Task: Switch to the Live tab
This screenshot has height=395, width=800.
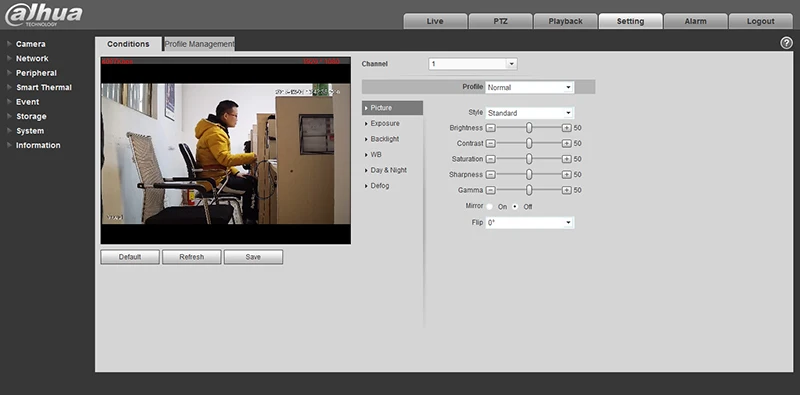Action: click(435, 21)
